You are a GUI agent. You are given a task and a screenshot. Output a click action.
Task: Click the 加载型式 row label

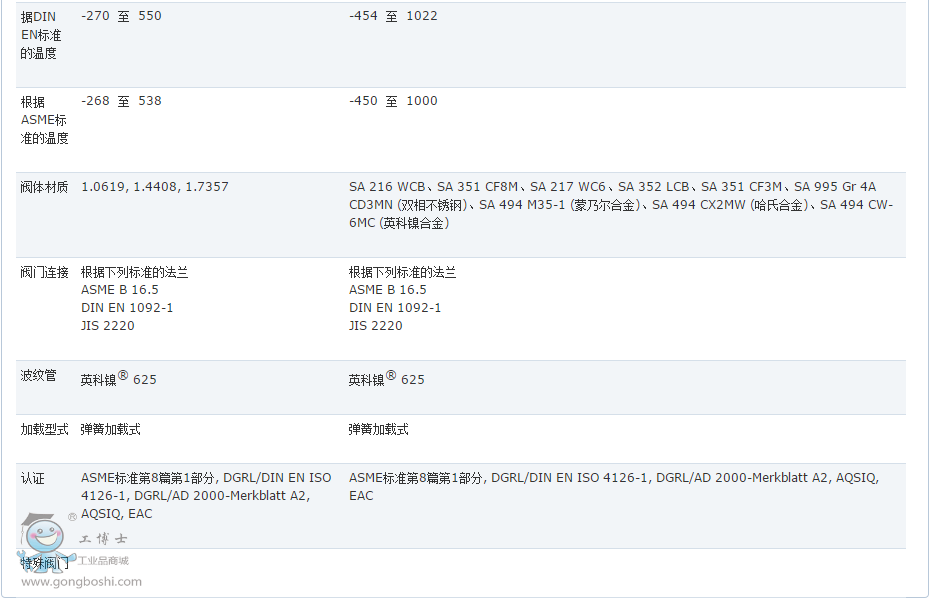point(45,429)
